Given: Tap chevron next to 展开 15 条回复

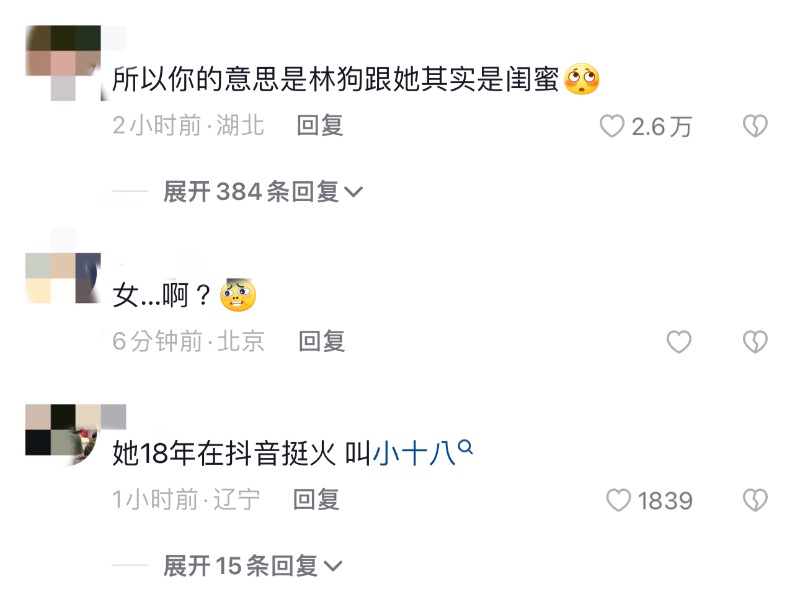Looking at the screenshot, I should [333, 566].
